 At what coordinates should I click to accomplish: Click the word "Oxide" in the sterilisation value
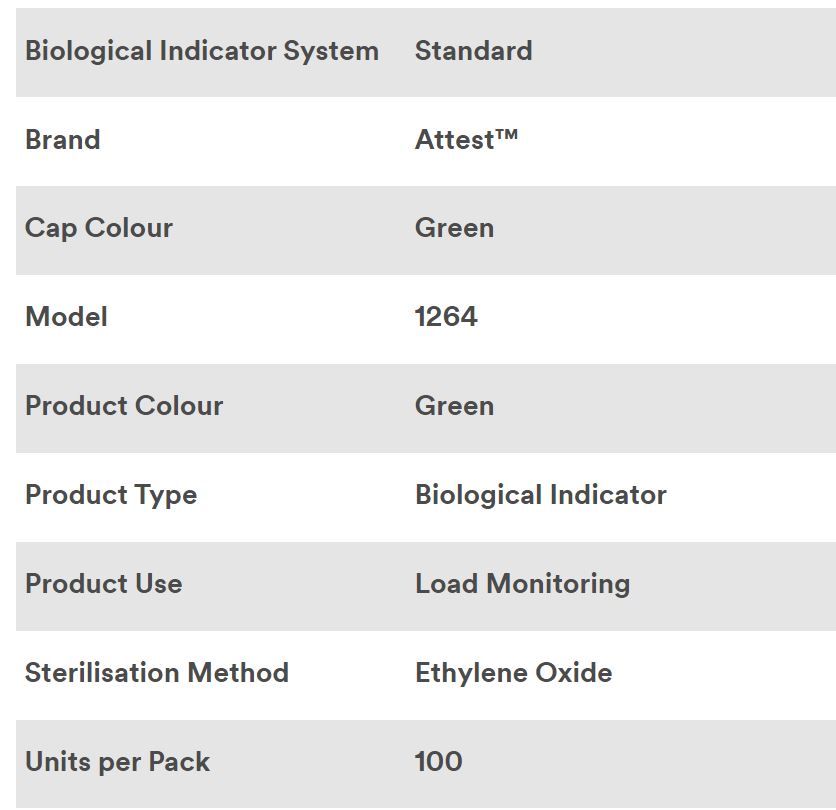pyautogui.click(x=574, y=673)
